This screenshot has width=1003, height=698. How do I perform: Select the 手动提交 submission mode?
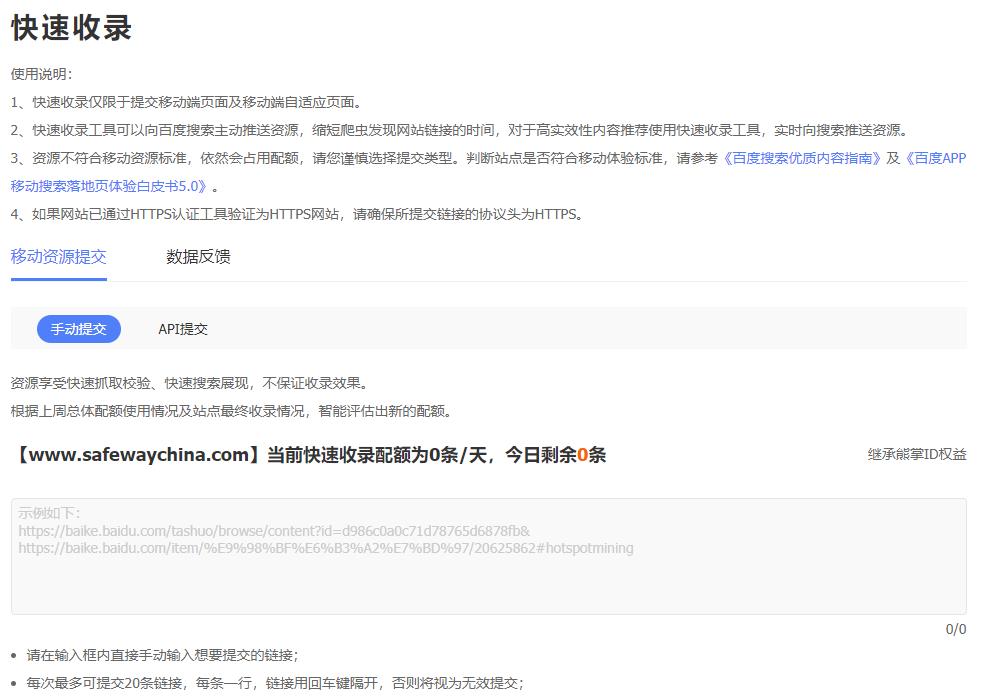click(x=78, y=328)
